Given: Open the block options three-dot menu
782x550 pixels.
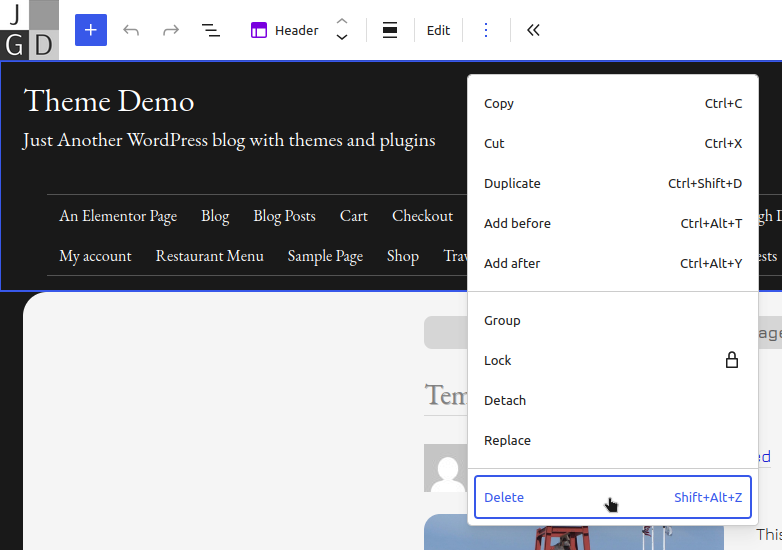Looking at the screenshot, I should tap(486, 30).
